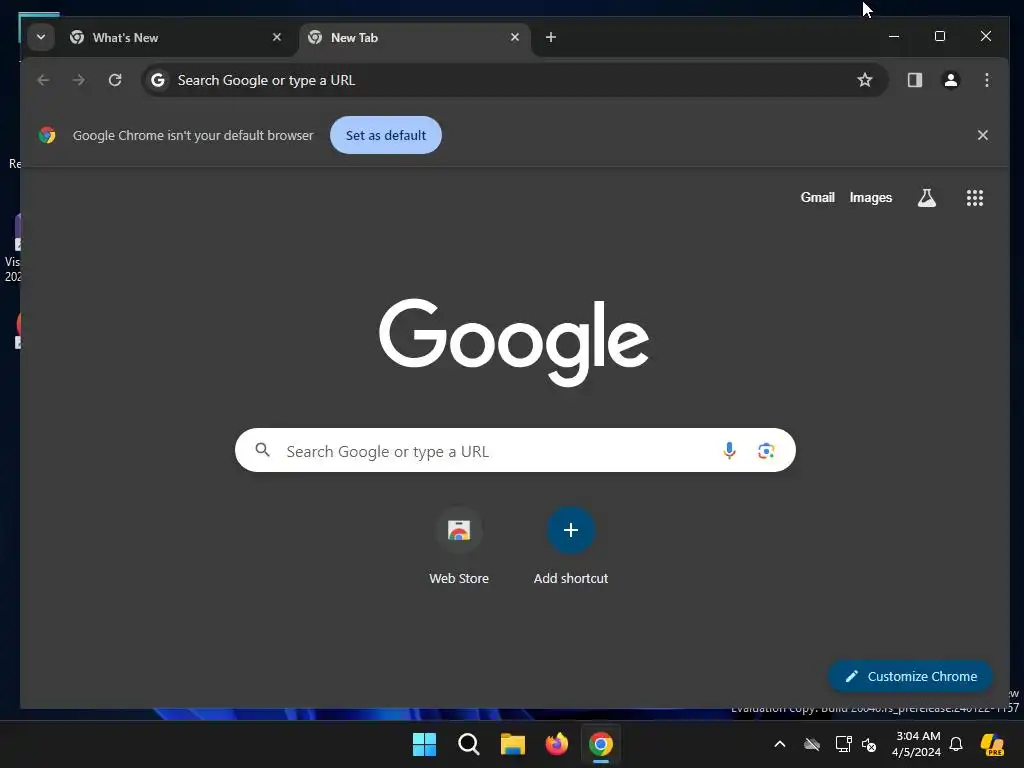Viewport: 1024px width, 768px height.
Task: Maximize the Chrome window
Action: 940,37
